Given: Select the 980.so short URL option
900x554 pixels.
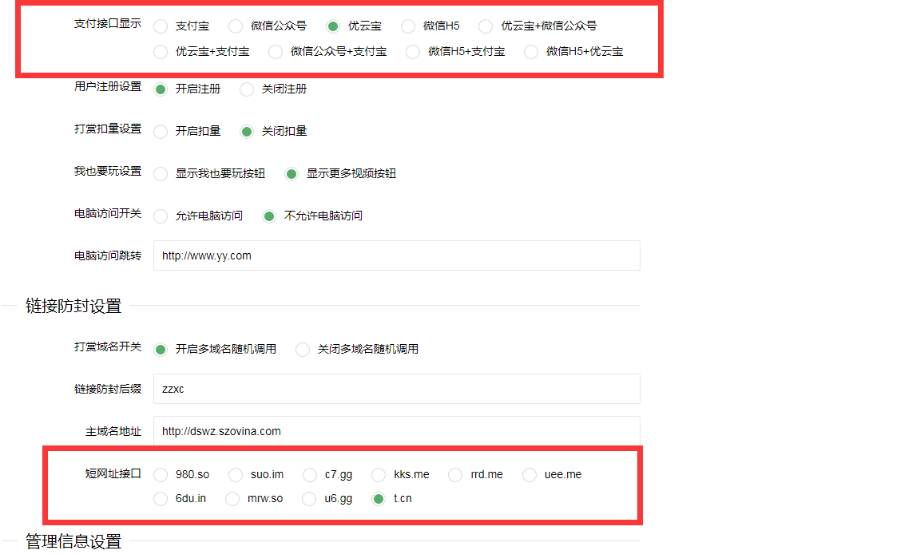Looking at the screenshot, I should pyautogui.click(x=161, y=475).
